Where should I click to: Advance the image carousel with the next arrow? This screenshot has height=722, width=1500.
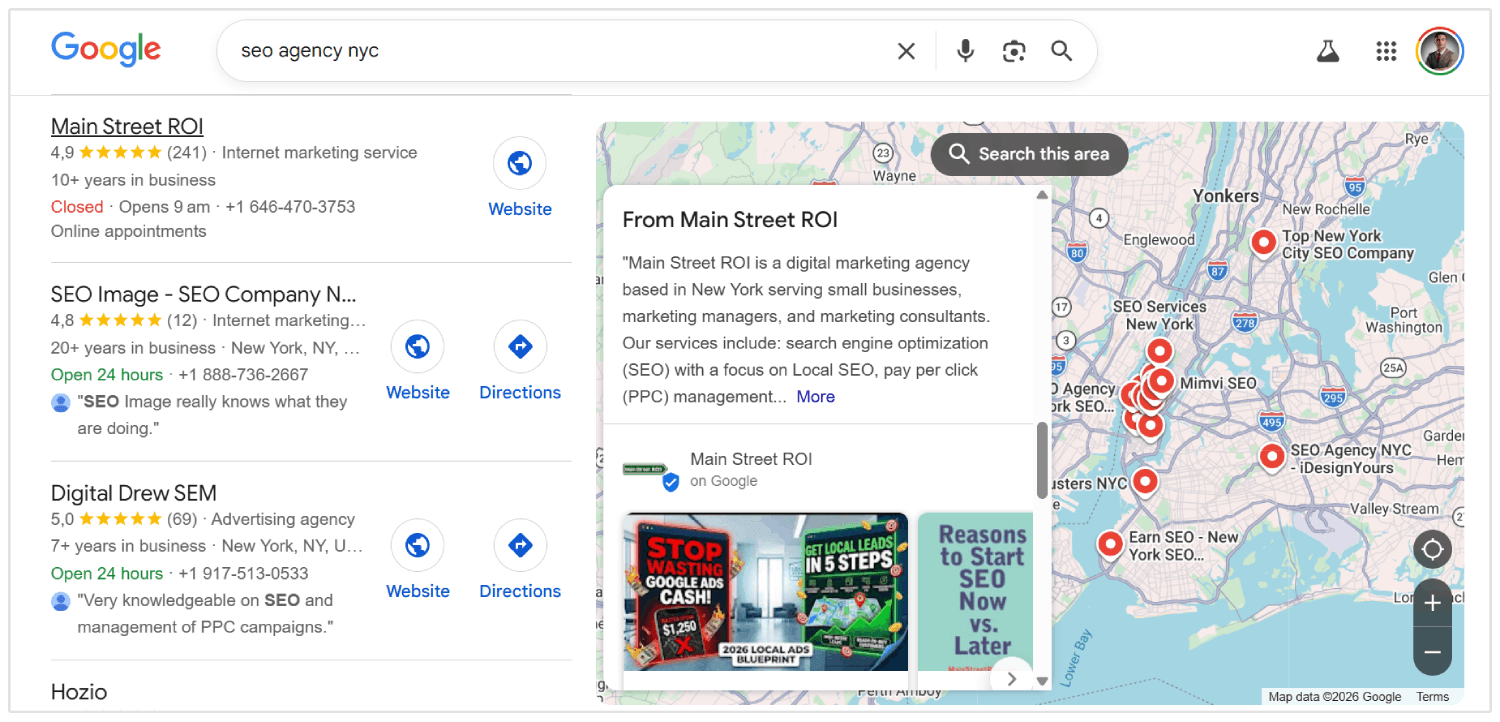1011,677
